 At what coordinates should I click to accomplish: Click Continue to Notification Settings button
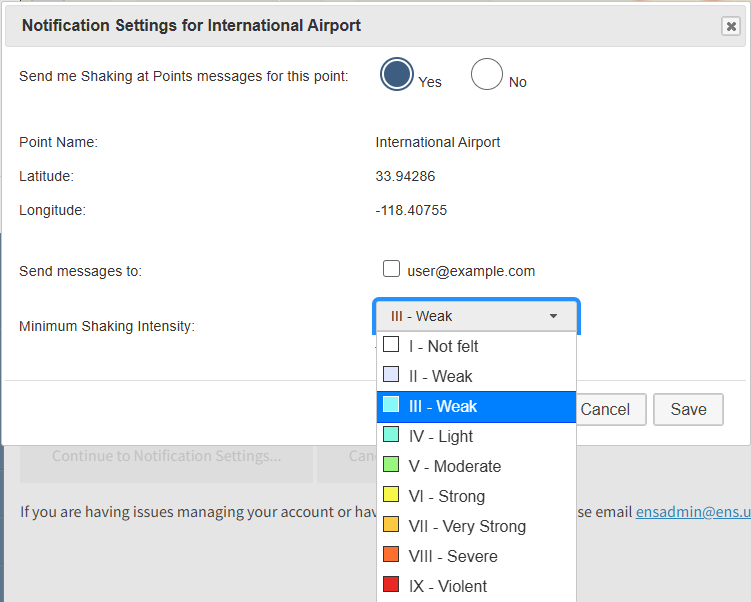[166, 463]
